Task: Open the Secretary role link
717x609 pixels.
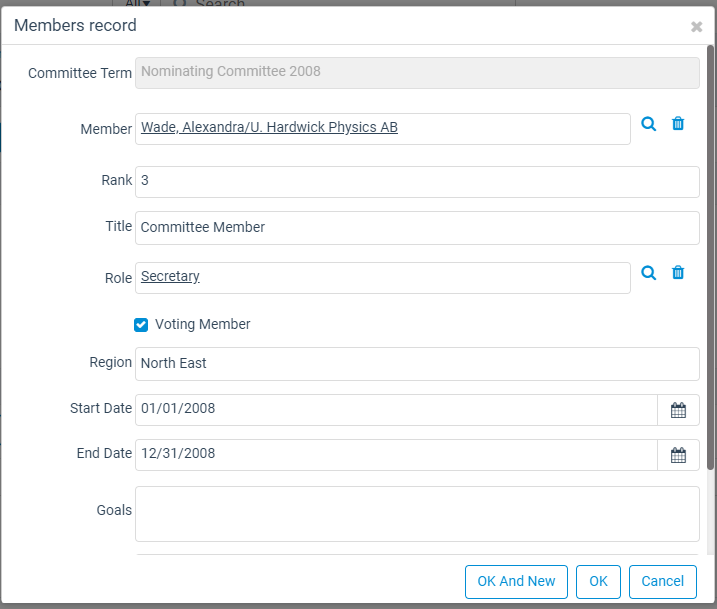Action: (170, 276)
